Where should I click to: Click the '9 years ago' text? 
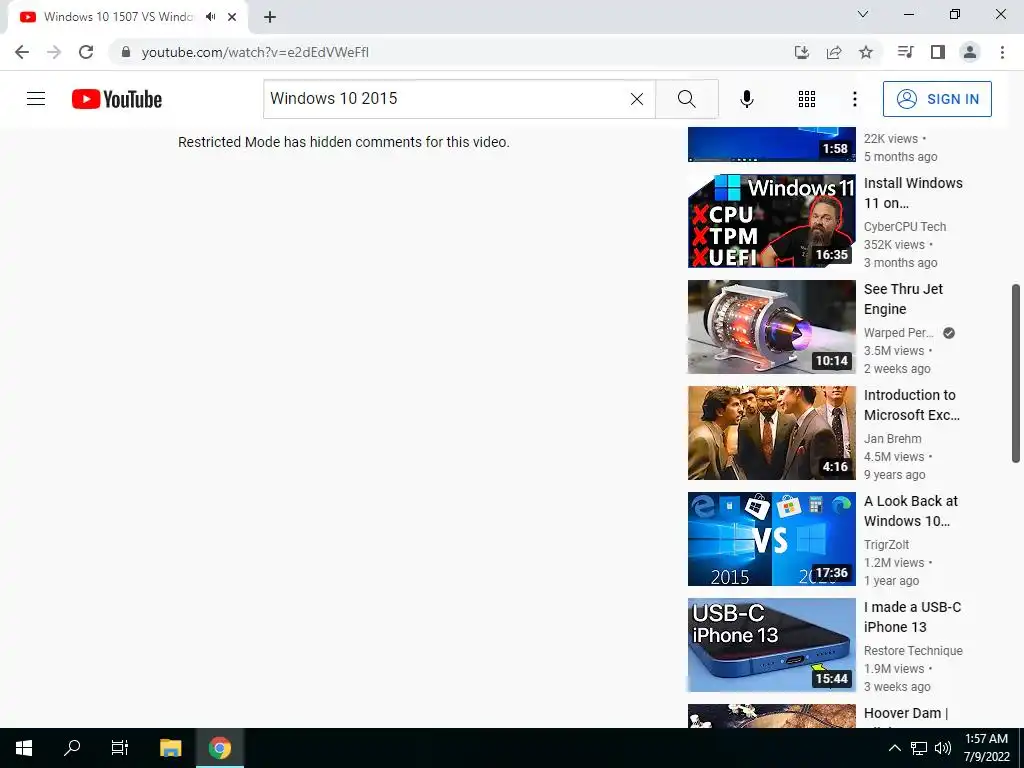coord(895,475)
